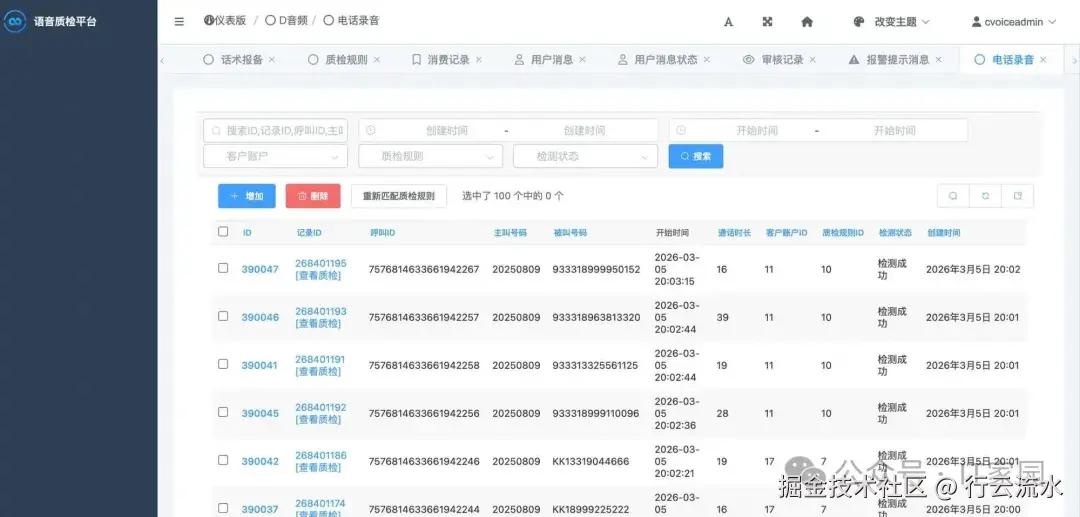The width and height of the screenshot is (1080, 517).
Task: Click the export icon button above table
Action: pyautogui.click(x=1017, y=196)
